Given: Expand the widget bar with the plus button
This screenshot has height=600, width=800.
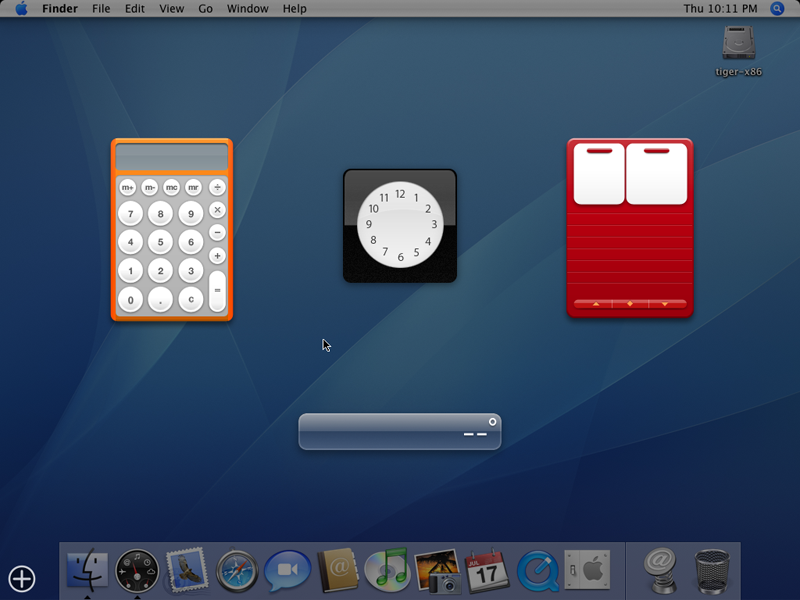Looking at the screenshot, I should tap(22, 578).
